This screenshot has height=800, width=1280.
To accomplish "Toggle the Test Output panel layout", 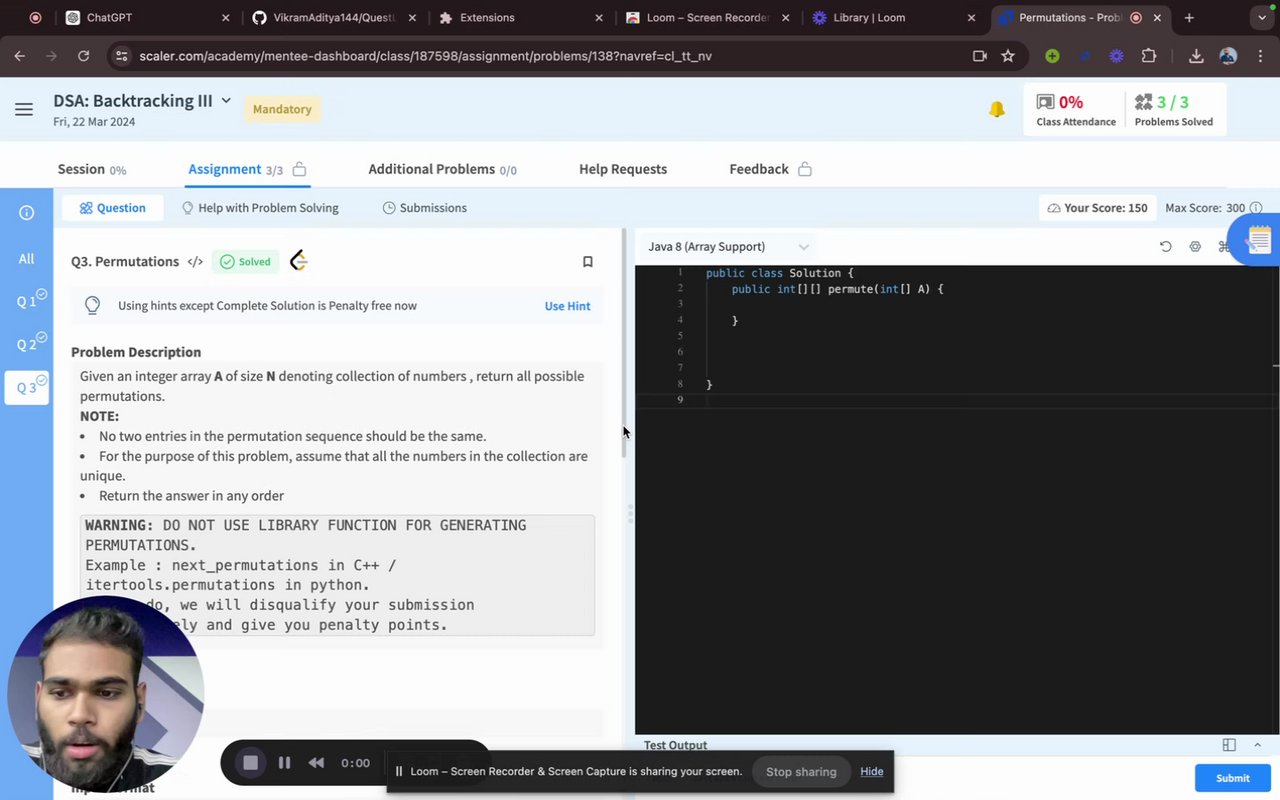I will 1229,745.
